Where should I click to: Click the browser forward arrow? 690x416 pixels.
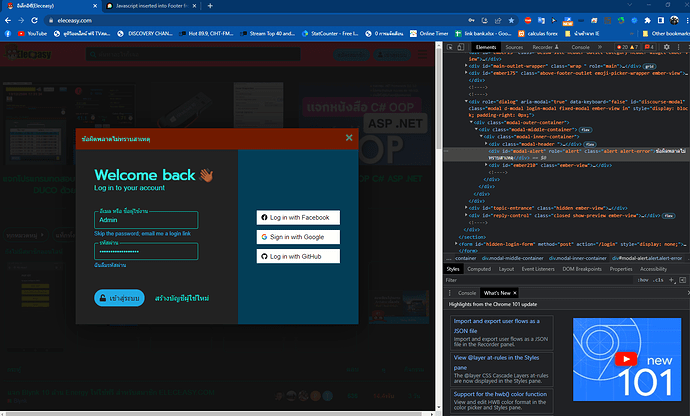(x=21, y=20)
